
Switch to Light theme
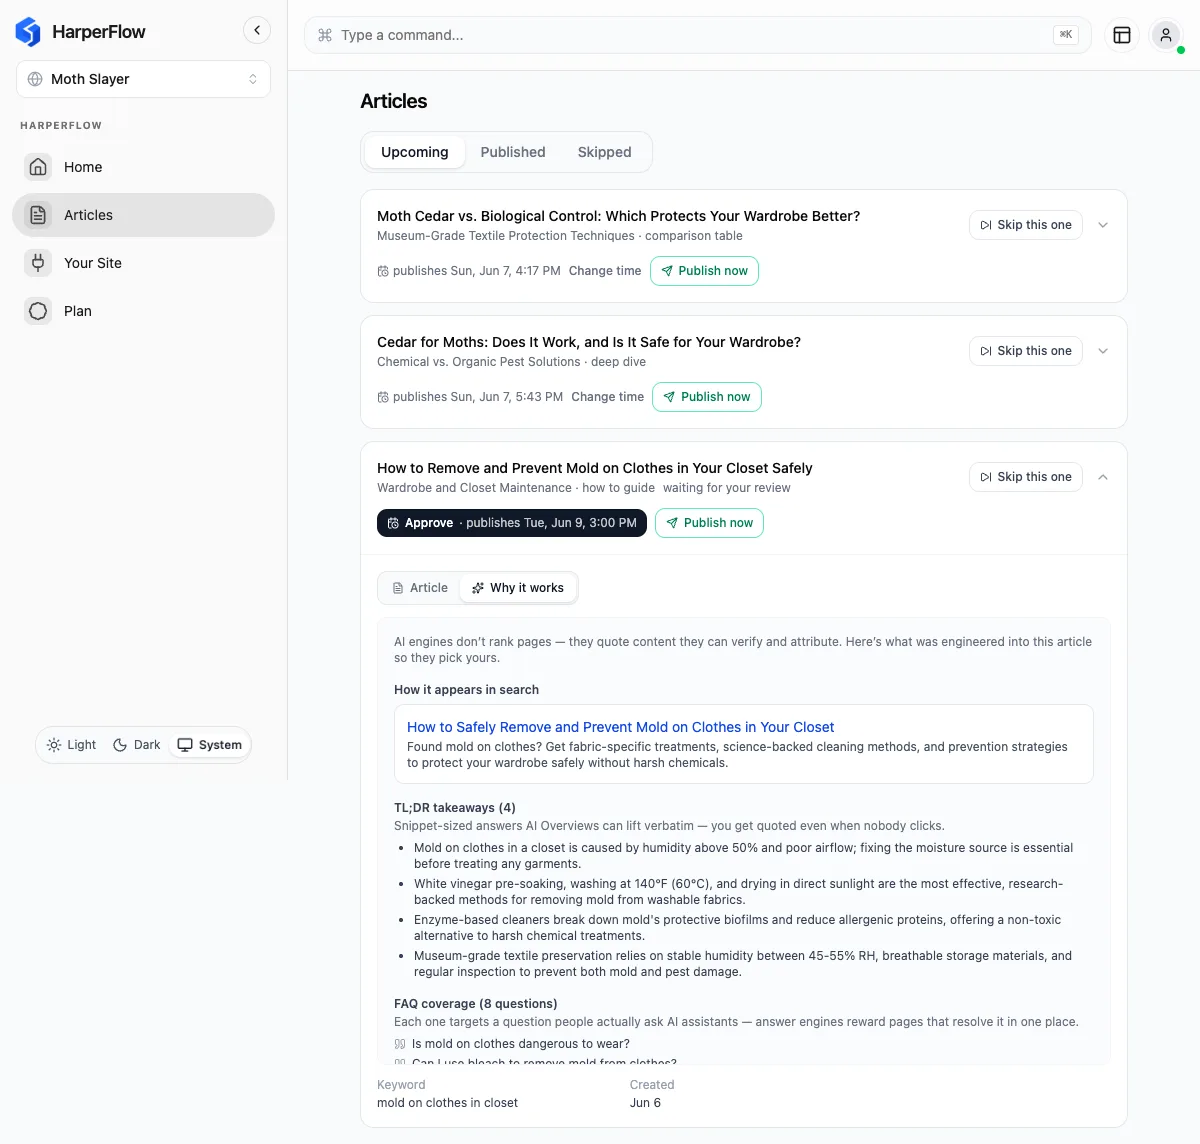point(72,745)
